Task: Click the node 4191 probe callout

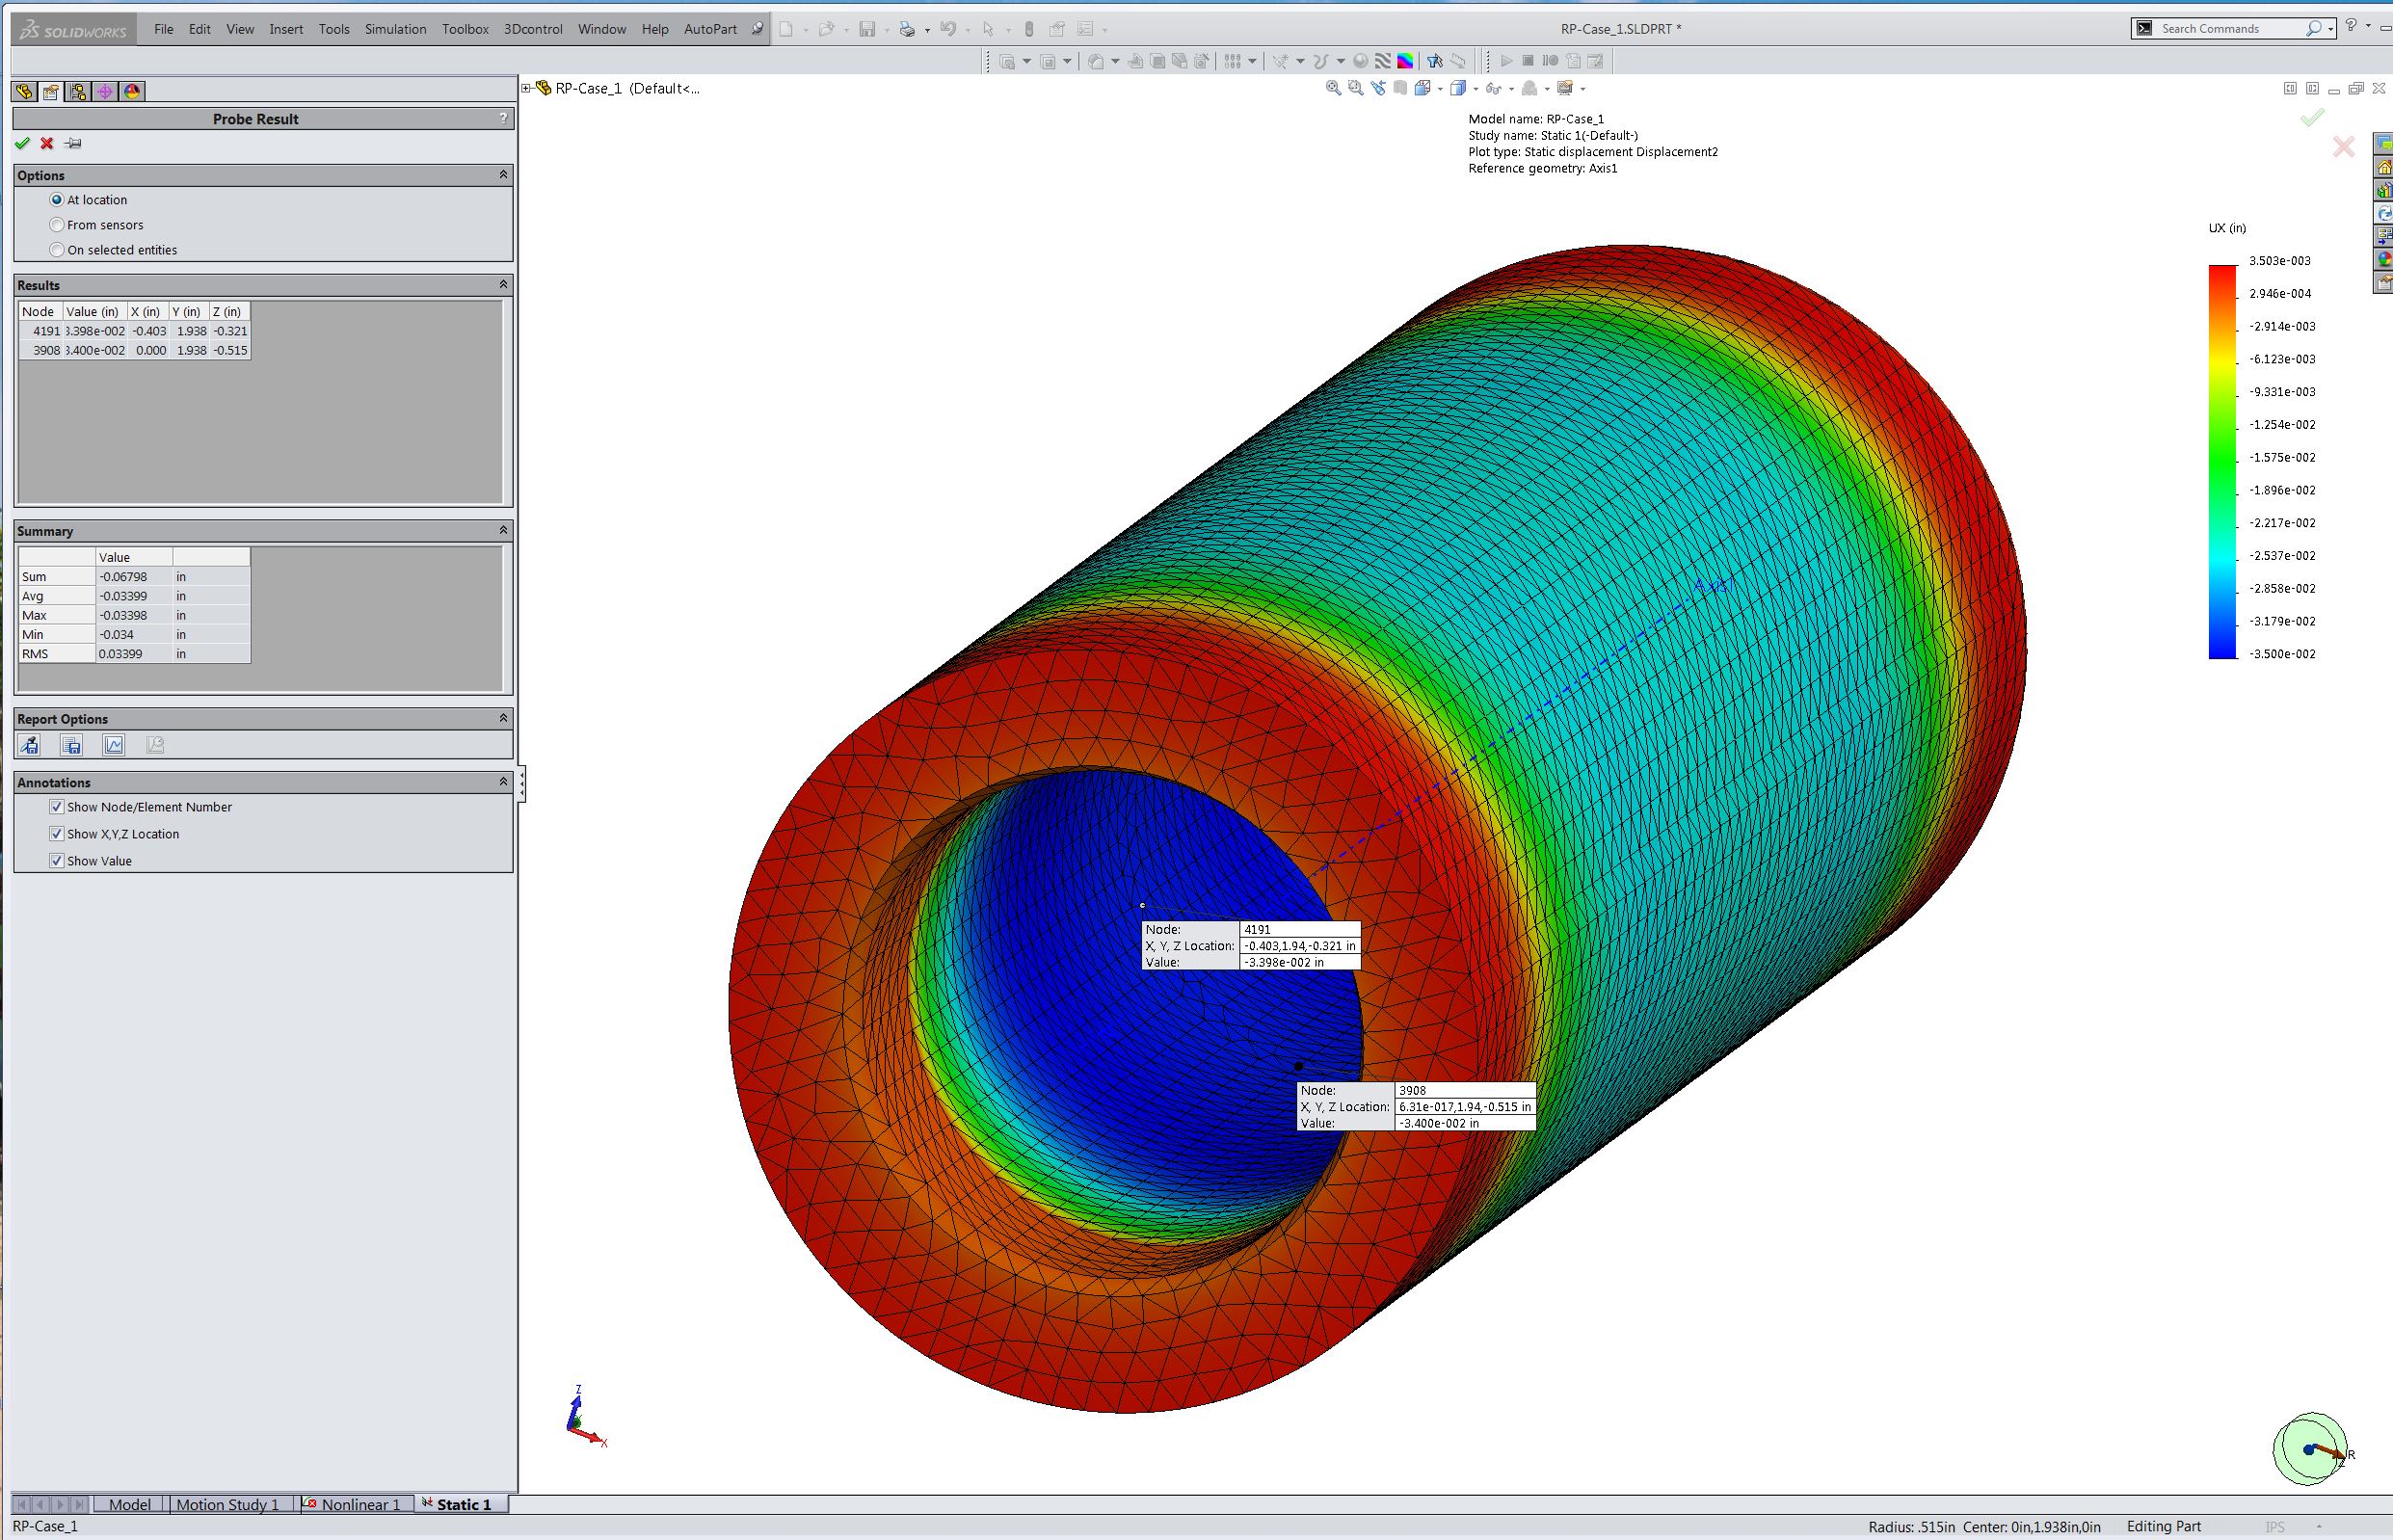Action: (x=1251, y=946)
